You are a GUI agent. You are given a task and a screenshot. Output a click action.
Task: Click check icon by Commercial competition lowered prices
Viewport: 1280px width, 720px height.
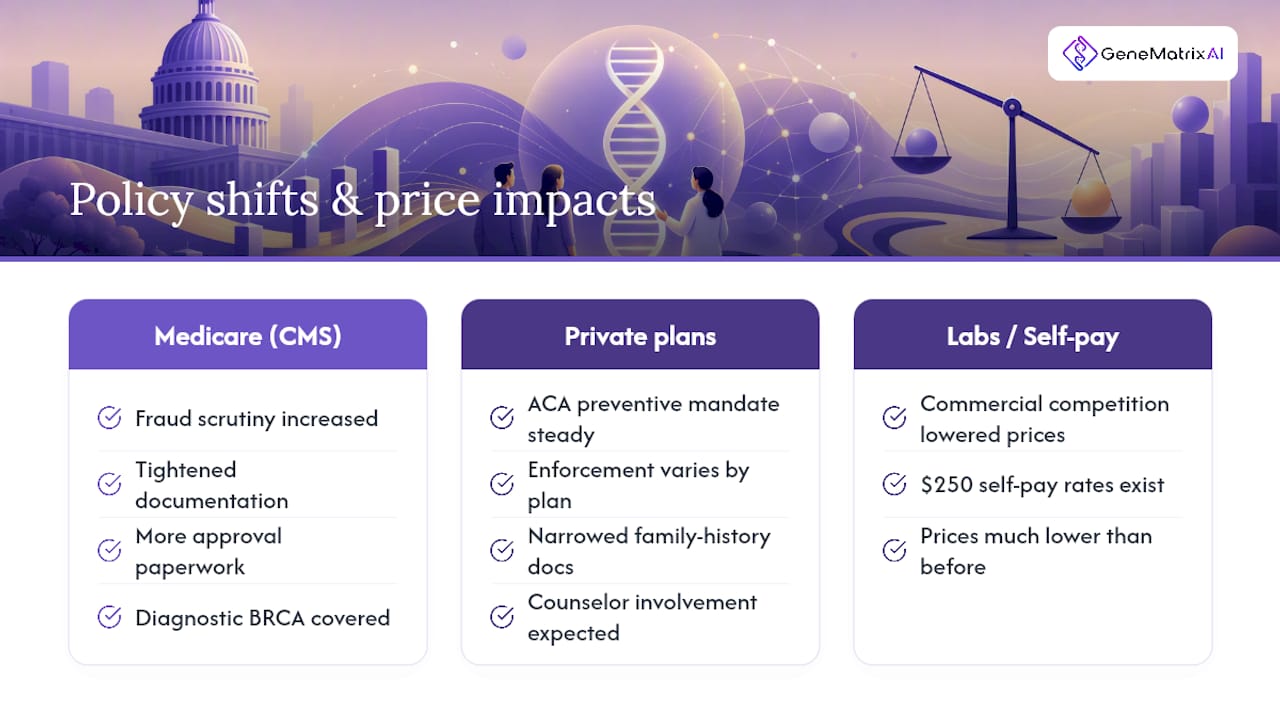[x=895, y=418]
